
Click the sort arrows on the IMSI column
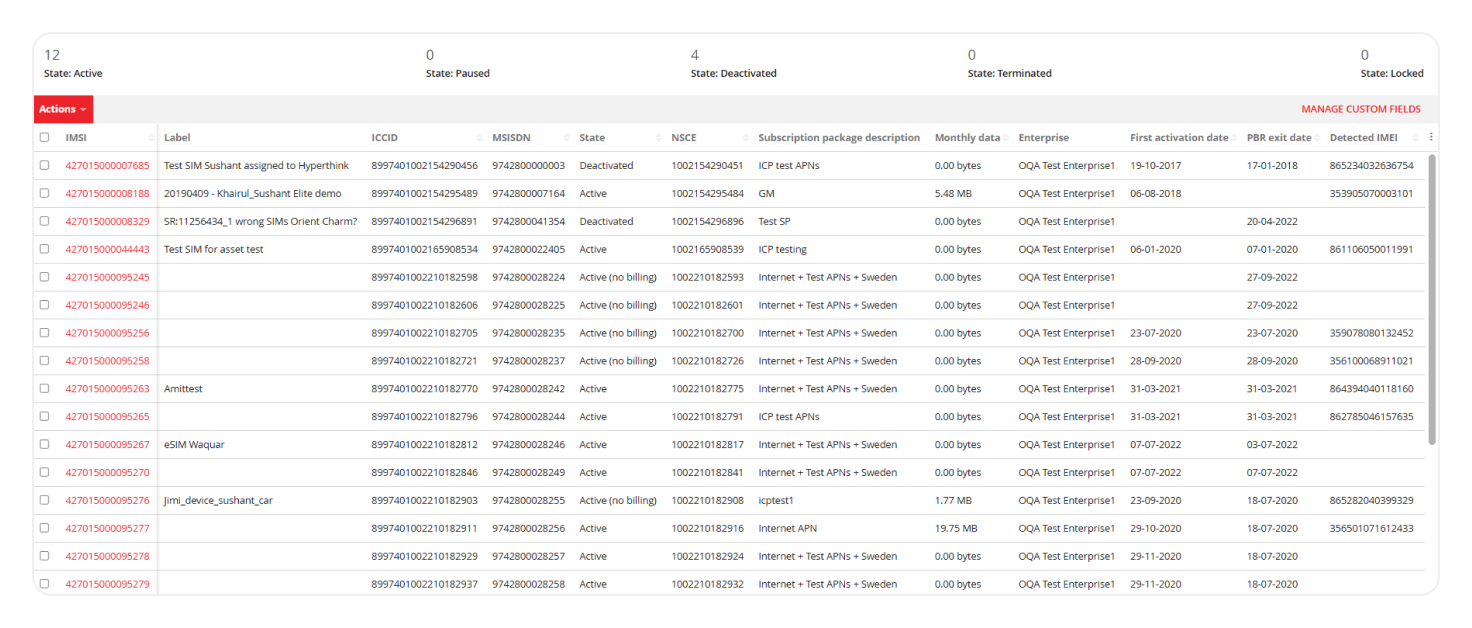pos(153,138)
